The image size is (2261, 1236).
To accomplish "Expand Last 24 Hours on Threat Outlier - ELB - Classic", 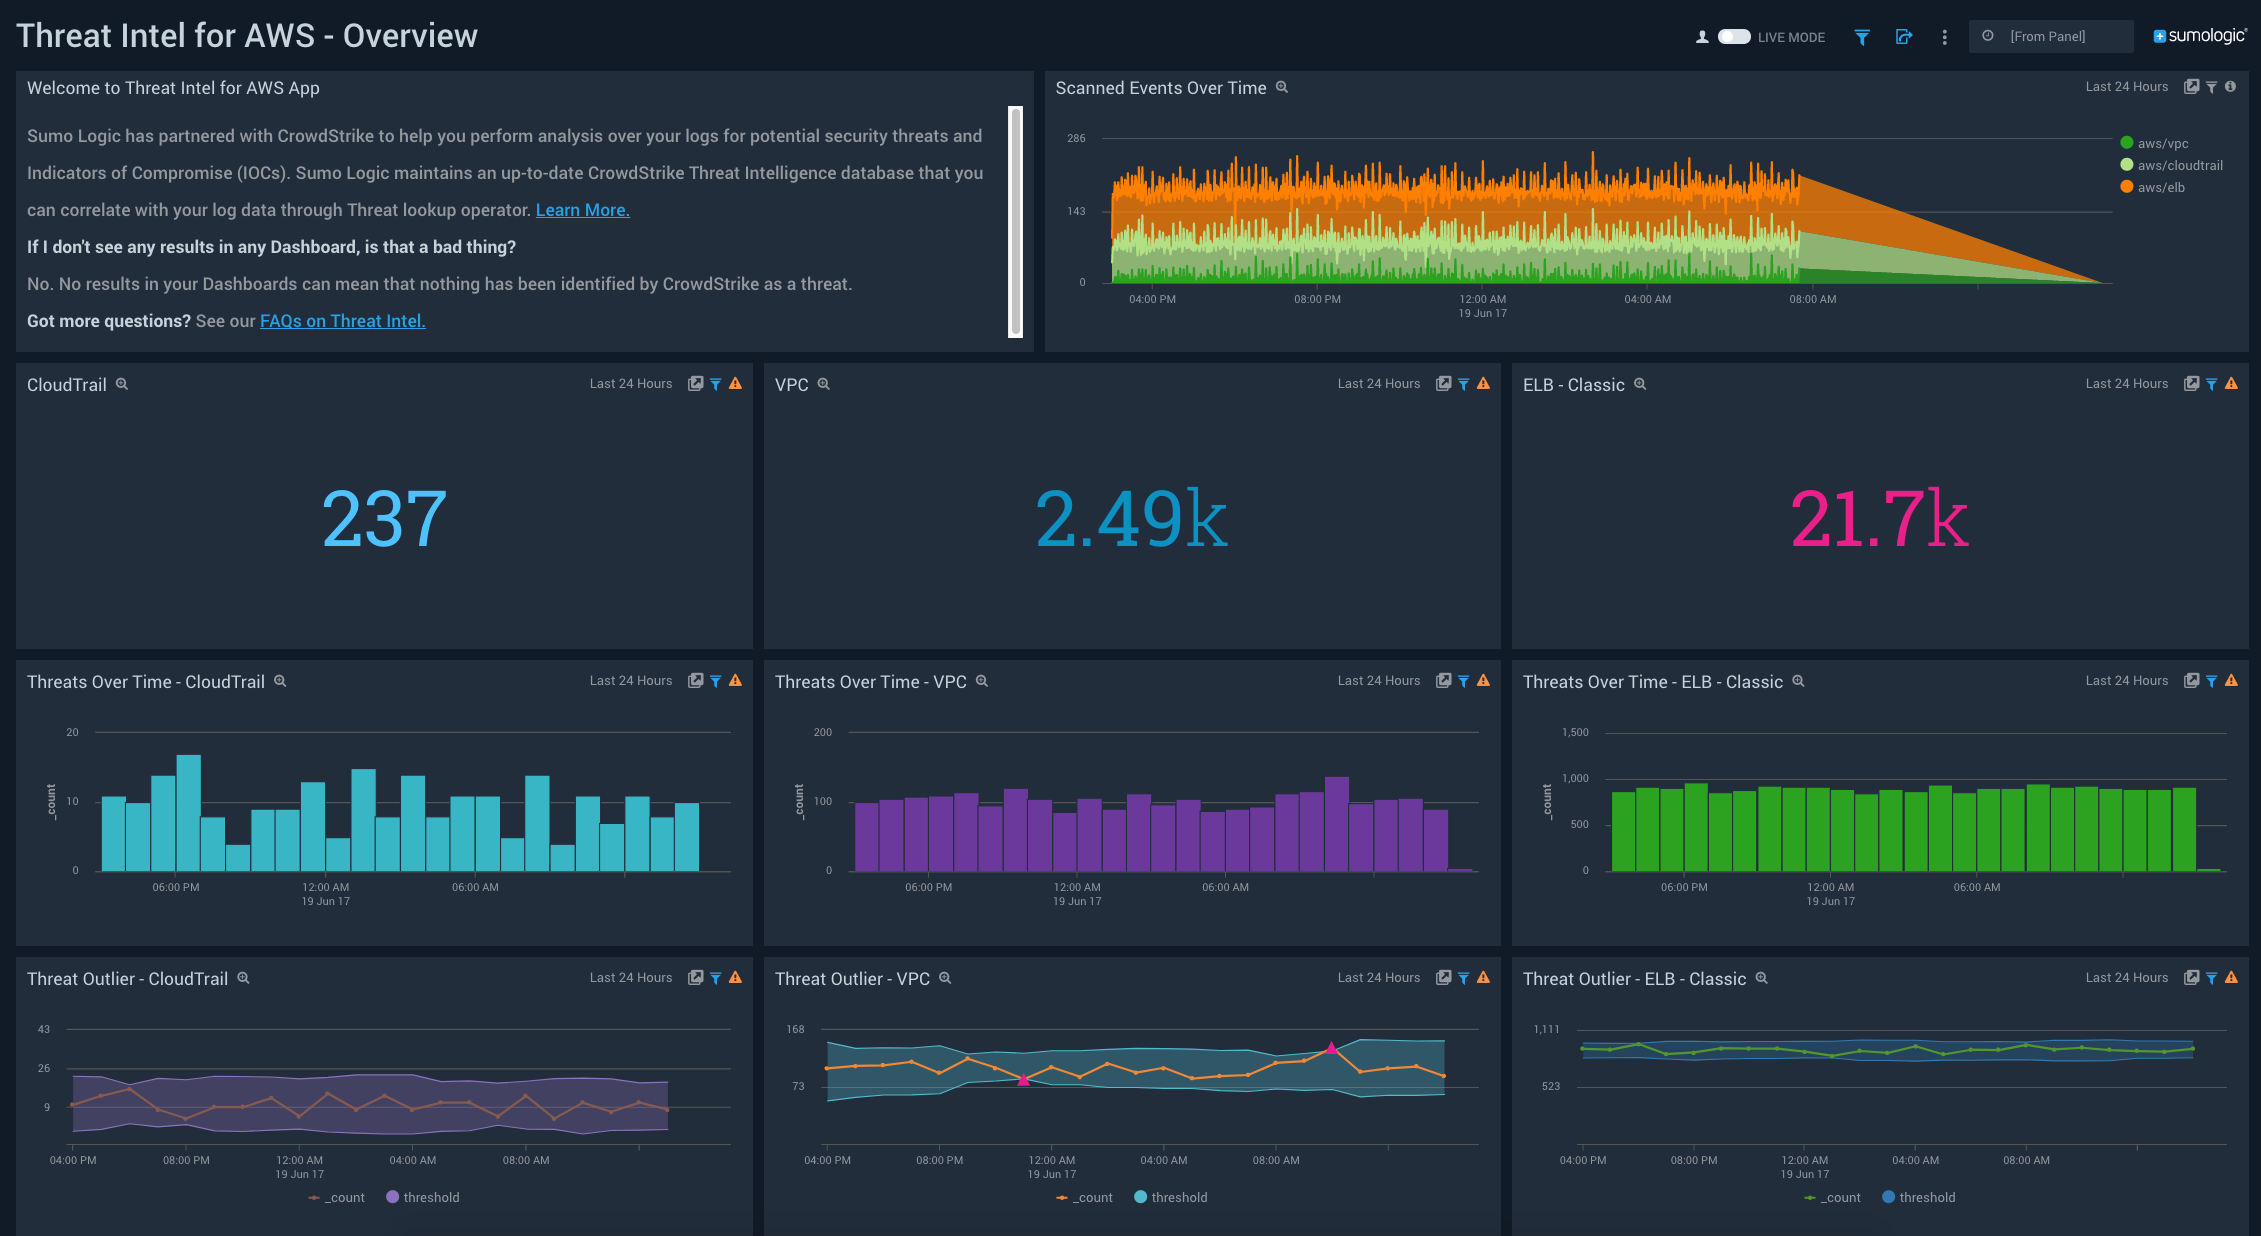I will 2127,977.
